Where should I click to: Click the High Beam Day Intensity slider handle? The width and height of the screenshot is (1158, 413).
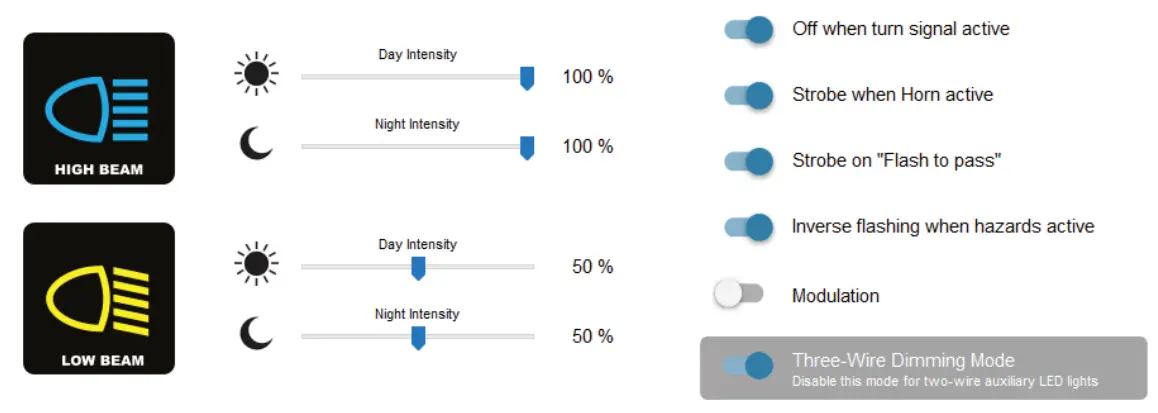[527, 78]
